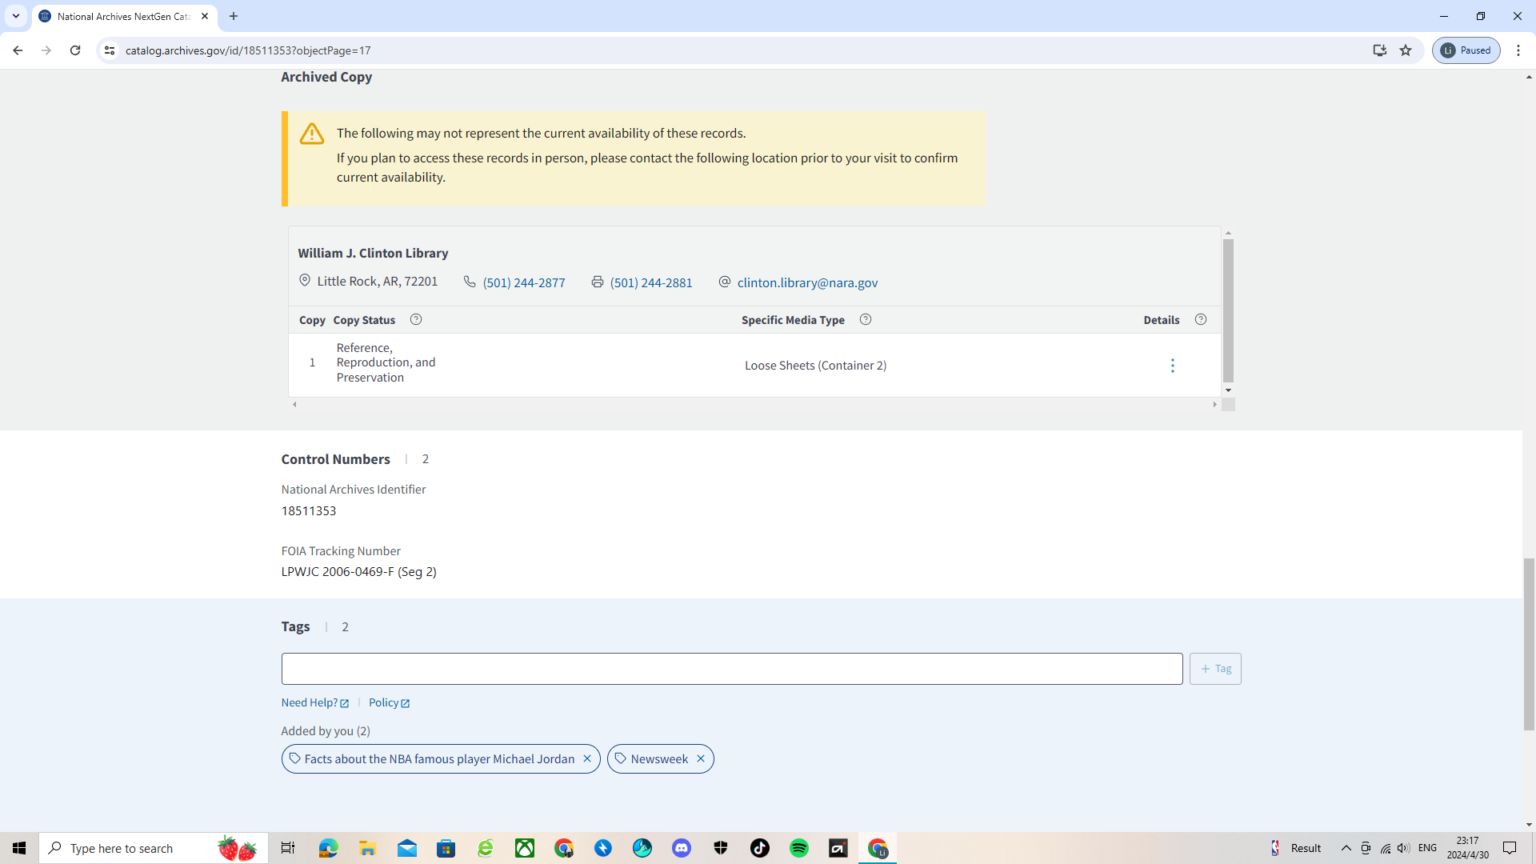The image size is (1536, 864).
Task: View site information icon in the address bar
Action: pos(110,50)
